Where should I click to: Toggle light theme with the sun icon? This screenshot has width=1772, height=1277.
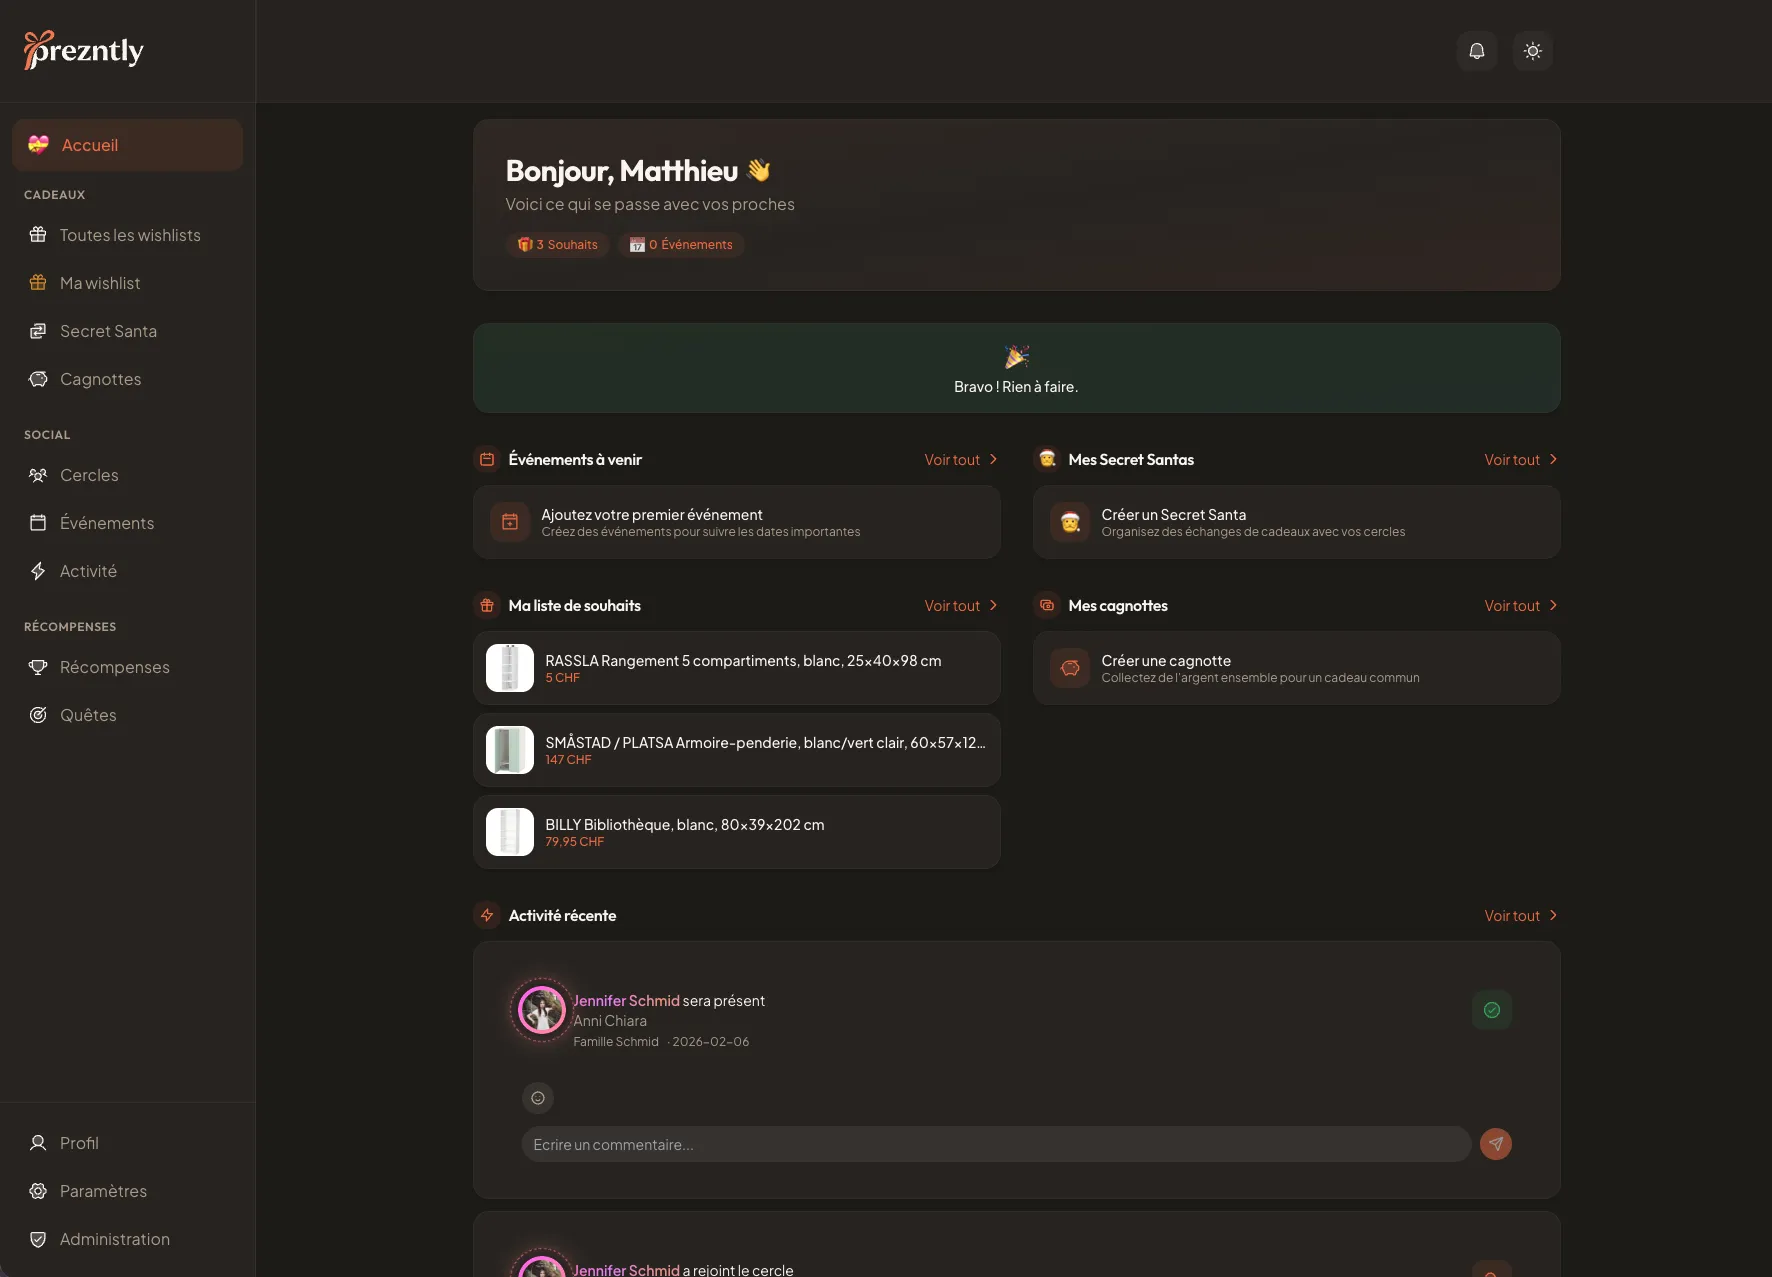click(1533, 51)
